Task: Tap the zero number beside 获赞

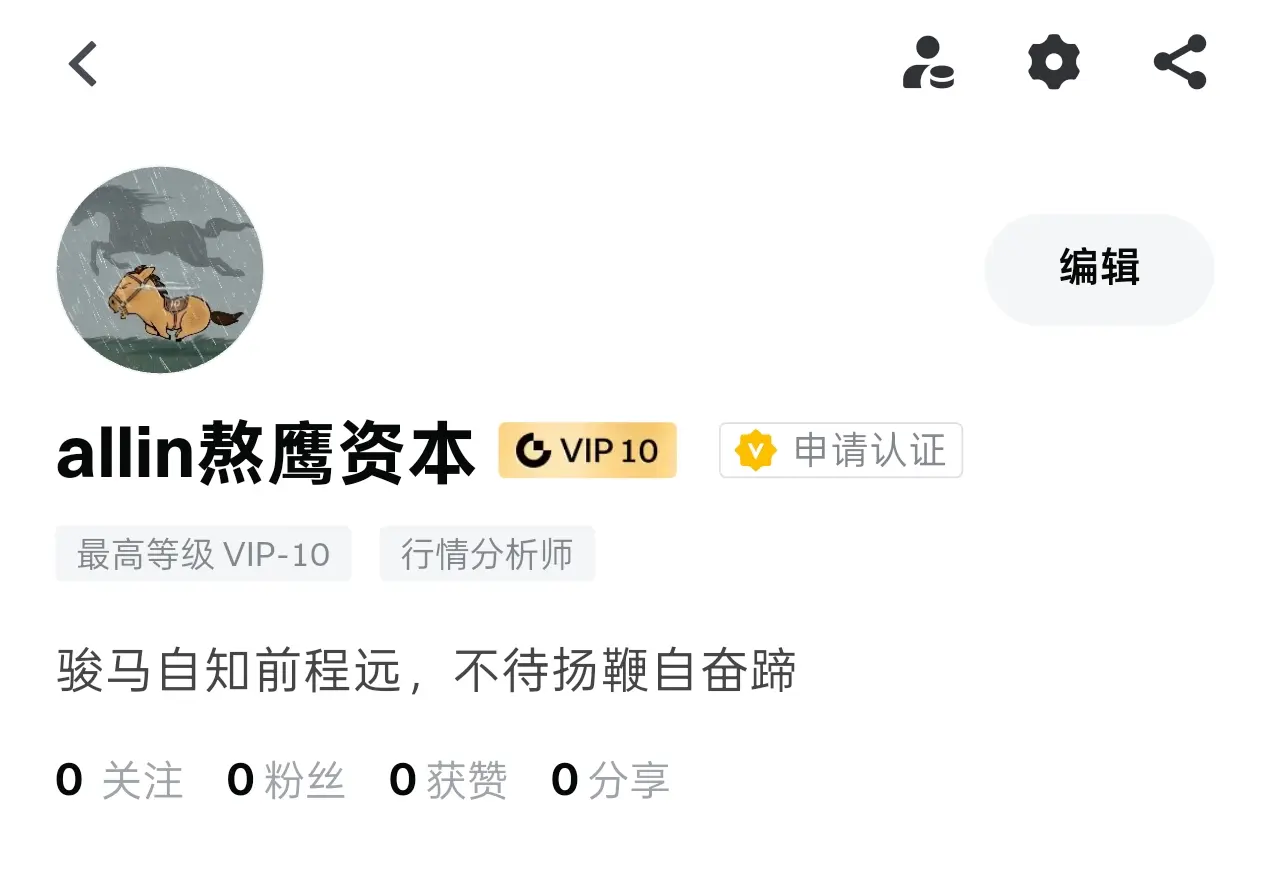Action: click(403, 780)
